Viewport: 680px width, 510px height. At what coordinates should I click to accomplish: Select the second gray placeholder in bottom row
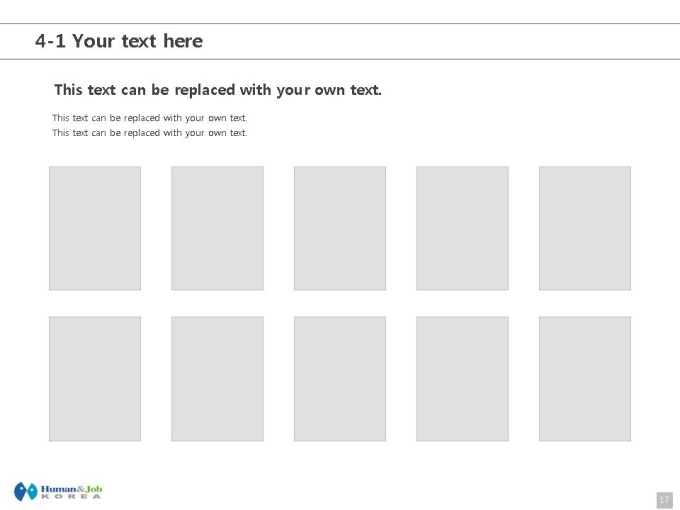[217, 379]
